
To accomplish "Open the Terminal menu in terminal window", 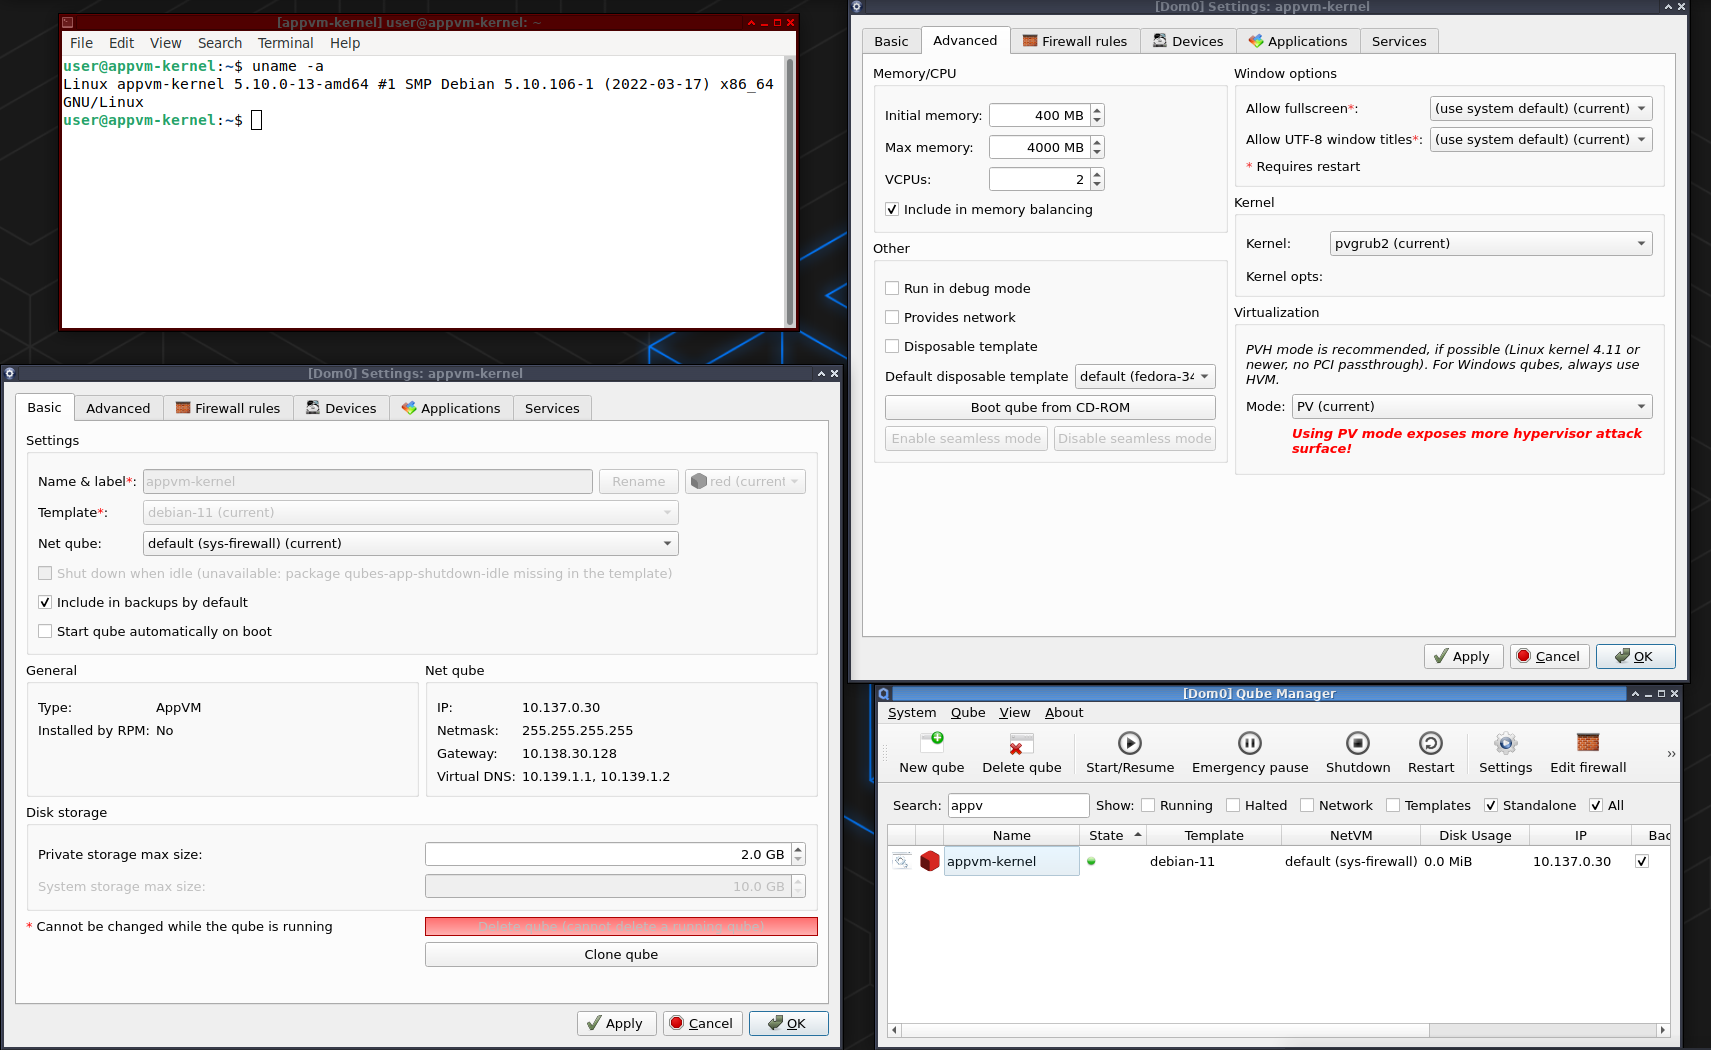I will (285, 43).
